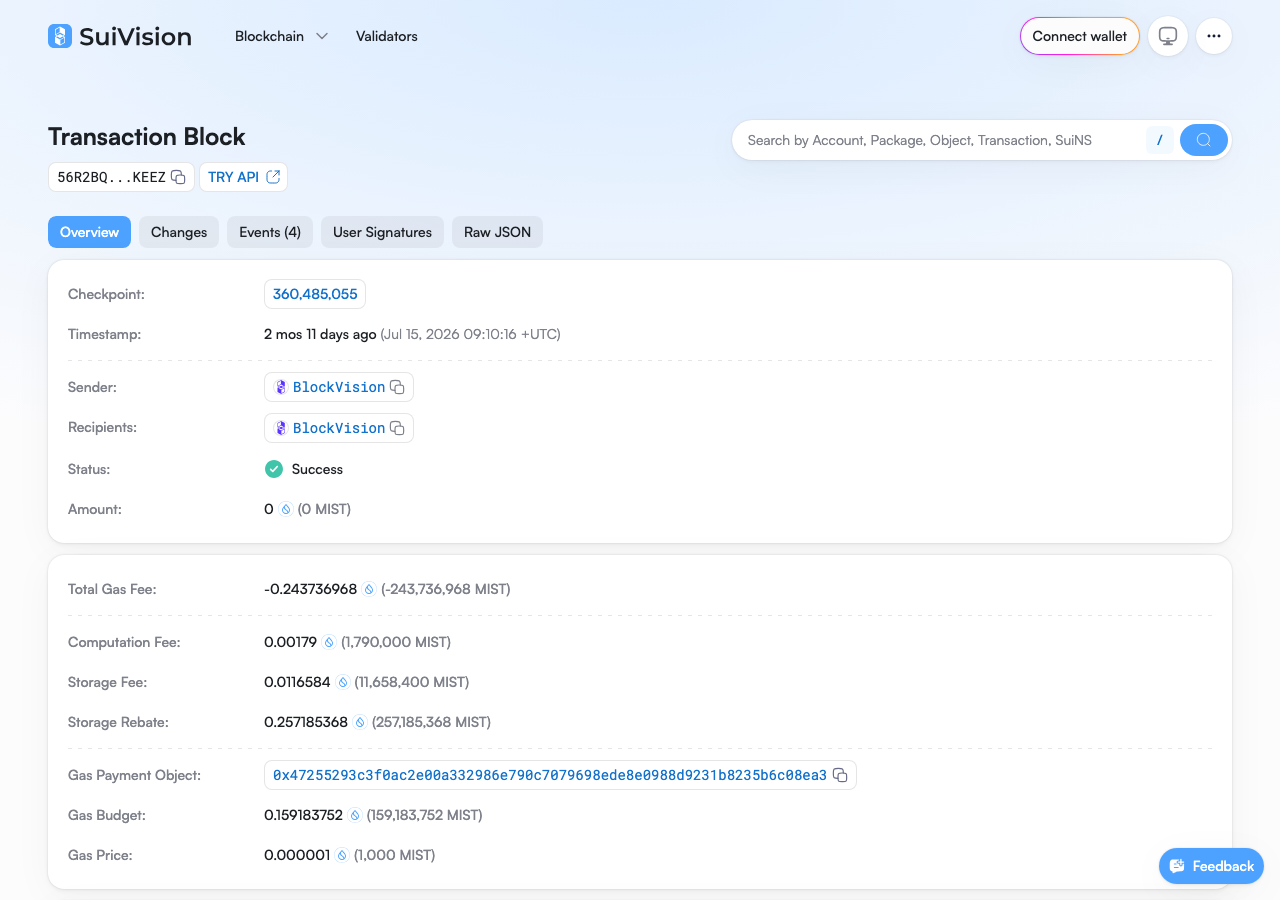Open the three-dots more options menu
This screenshot has width=1280, height=900.
(1214, 36)
